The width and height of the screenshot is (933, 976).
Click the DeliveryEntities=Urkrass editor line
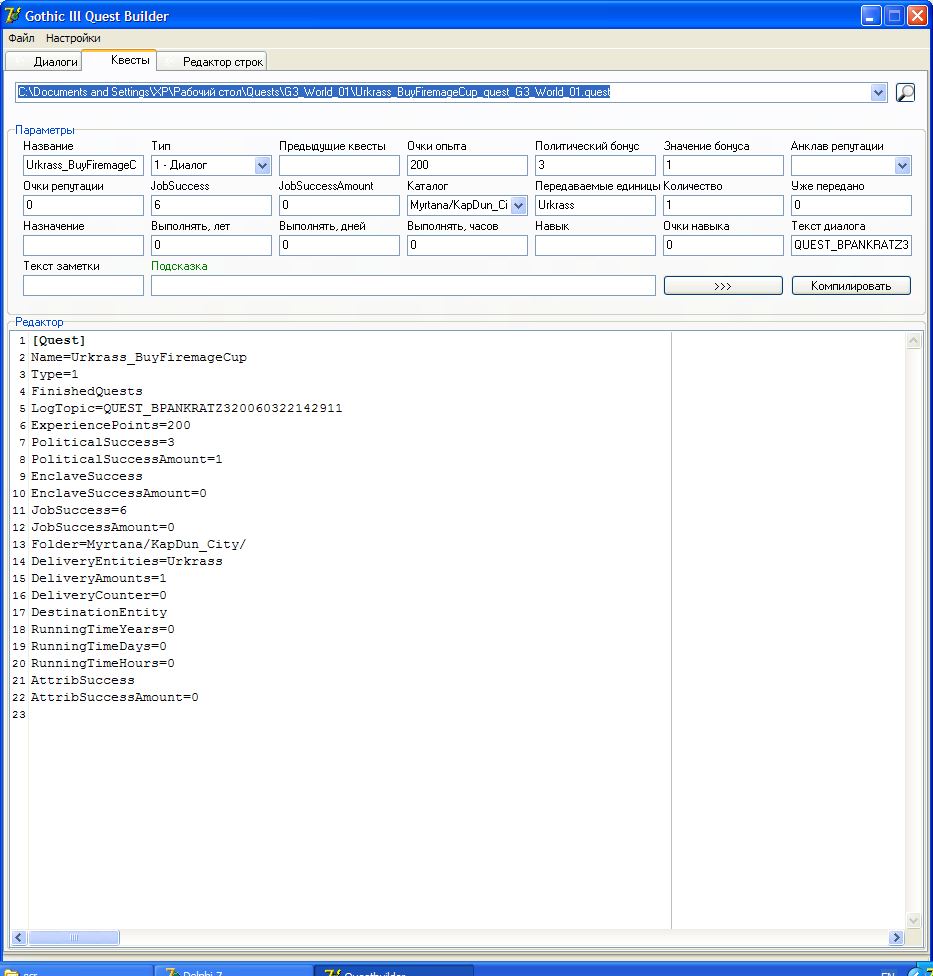coord(127,561)
